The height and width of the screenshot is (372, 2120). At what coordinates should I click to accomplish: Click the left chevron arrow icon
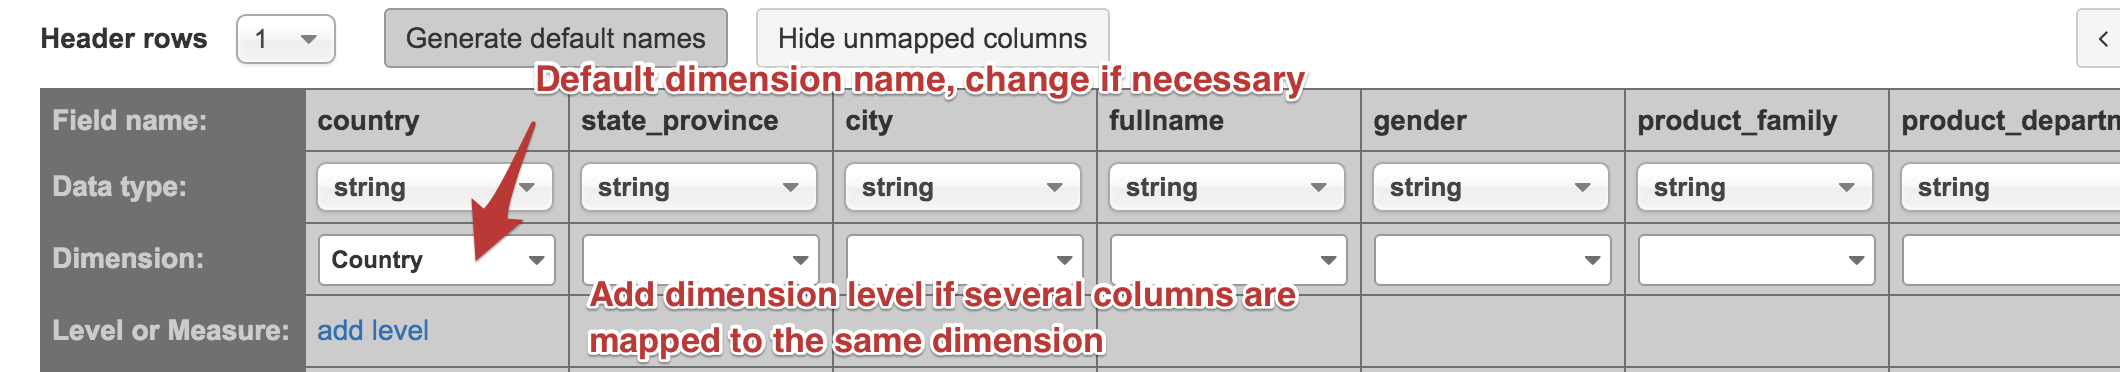click(x=2101, y=39)
